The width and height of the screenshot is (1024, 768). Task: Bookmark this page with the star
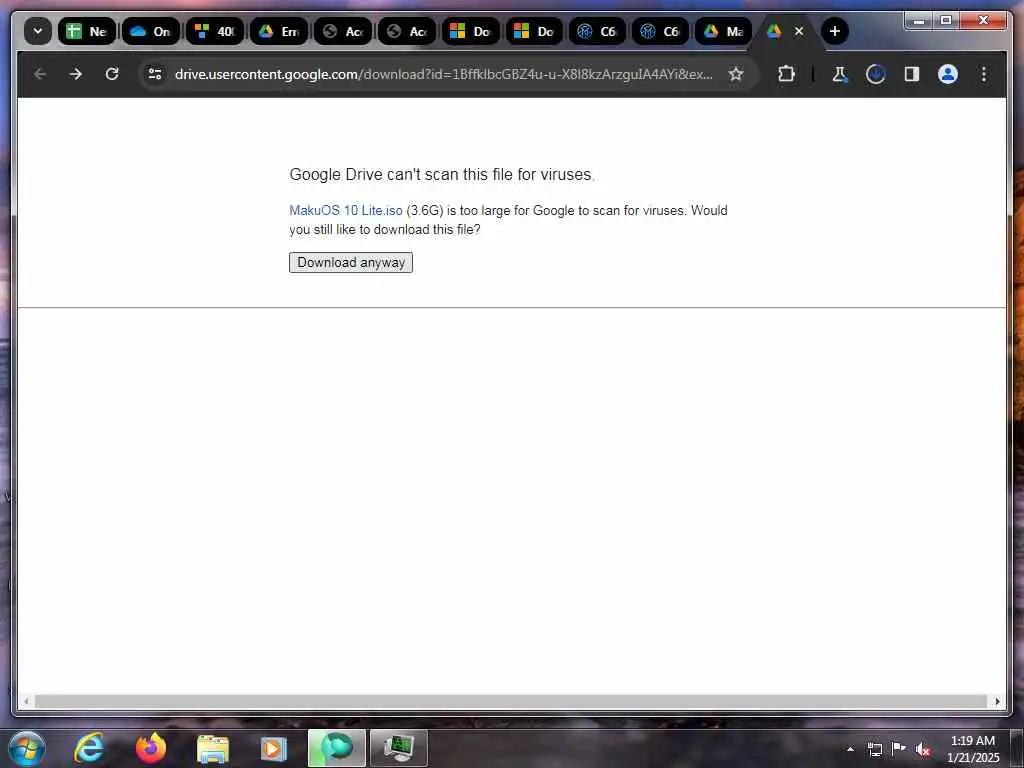736,74
